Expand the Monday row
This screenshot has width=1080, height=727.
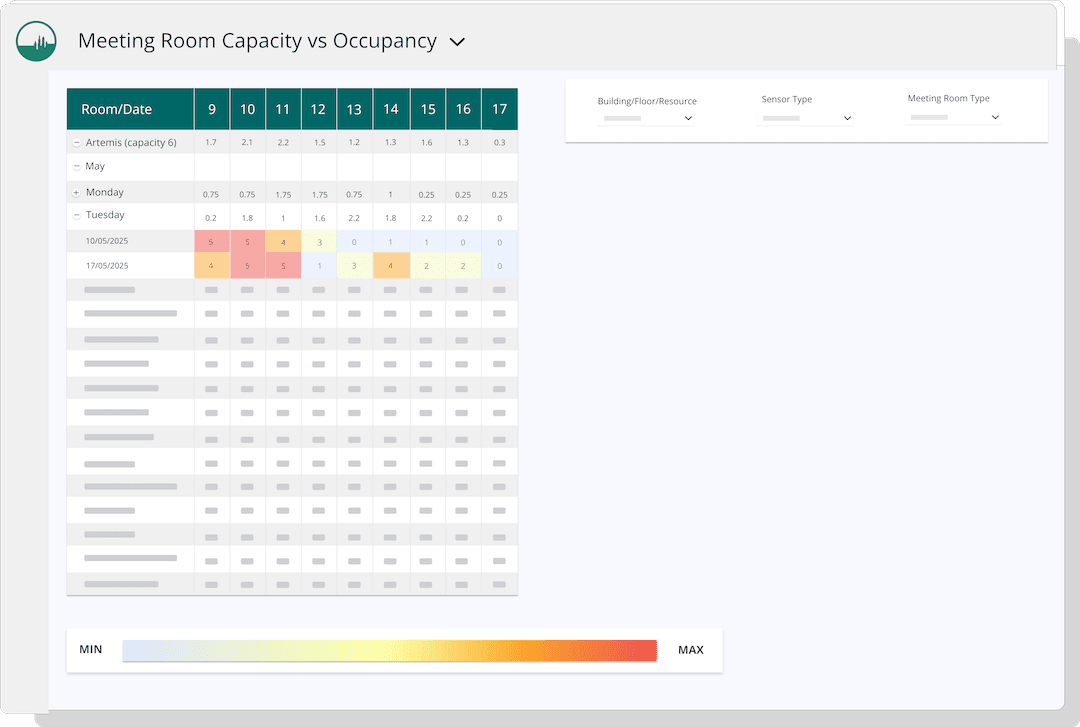(78, 191)
